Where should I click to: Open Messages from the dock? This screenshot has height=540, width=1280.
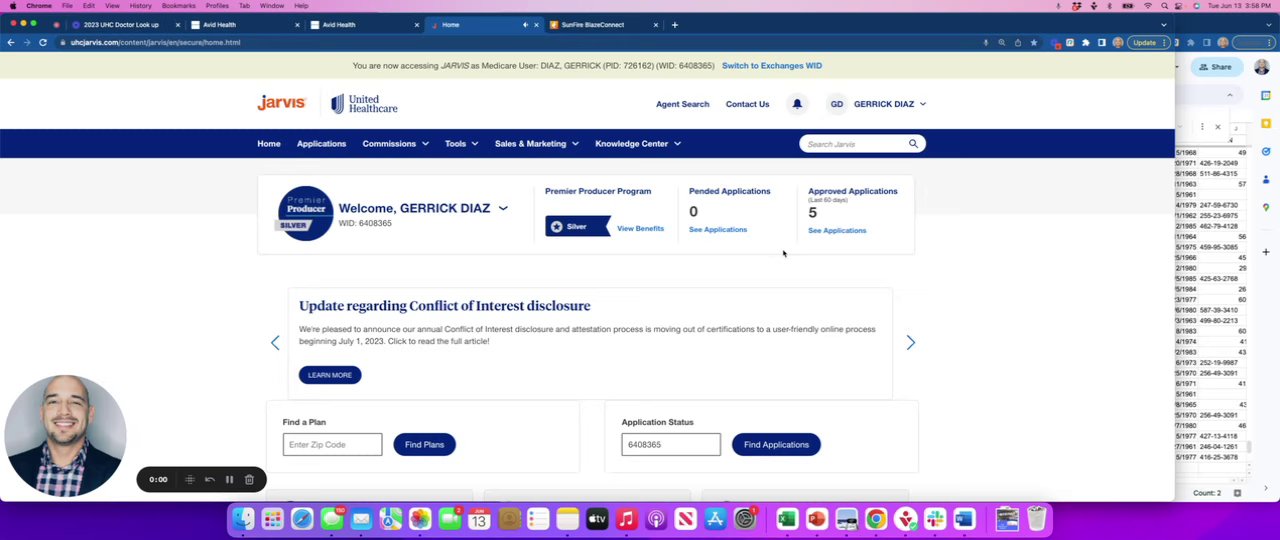pyautogui.click(x=331, y=519)
